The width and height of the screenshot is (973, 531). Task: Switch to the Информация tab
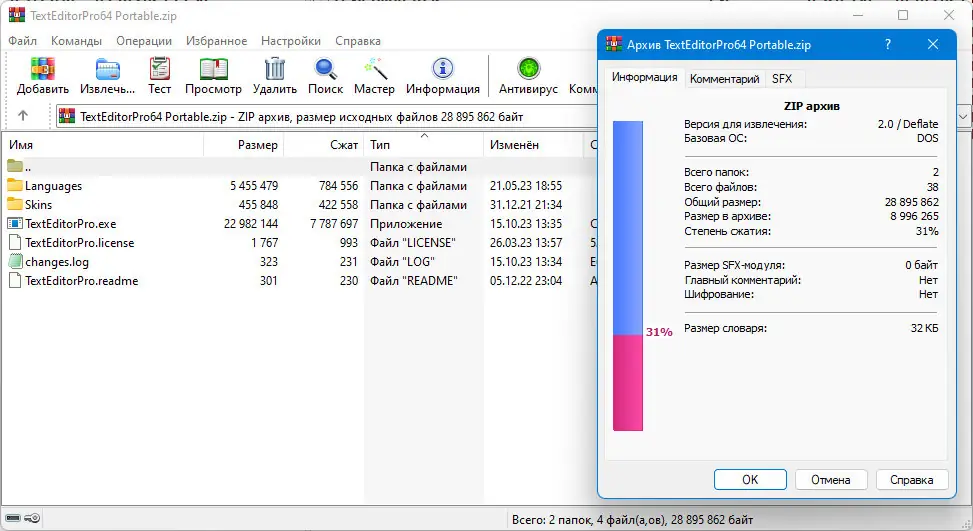point(645,78)
